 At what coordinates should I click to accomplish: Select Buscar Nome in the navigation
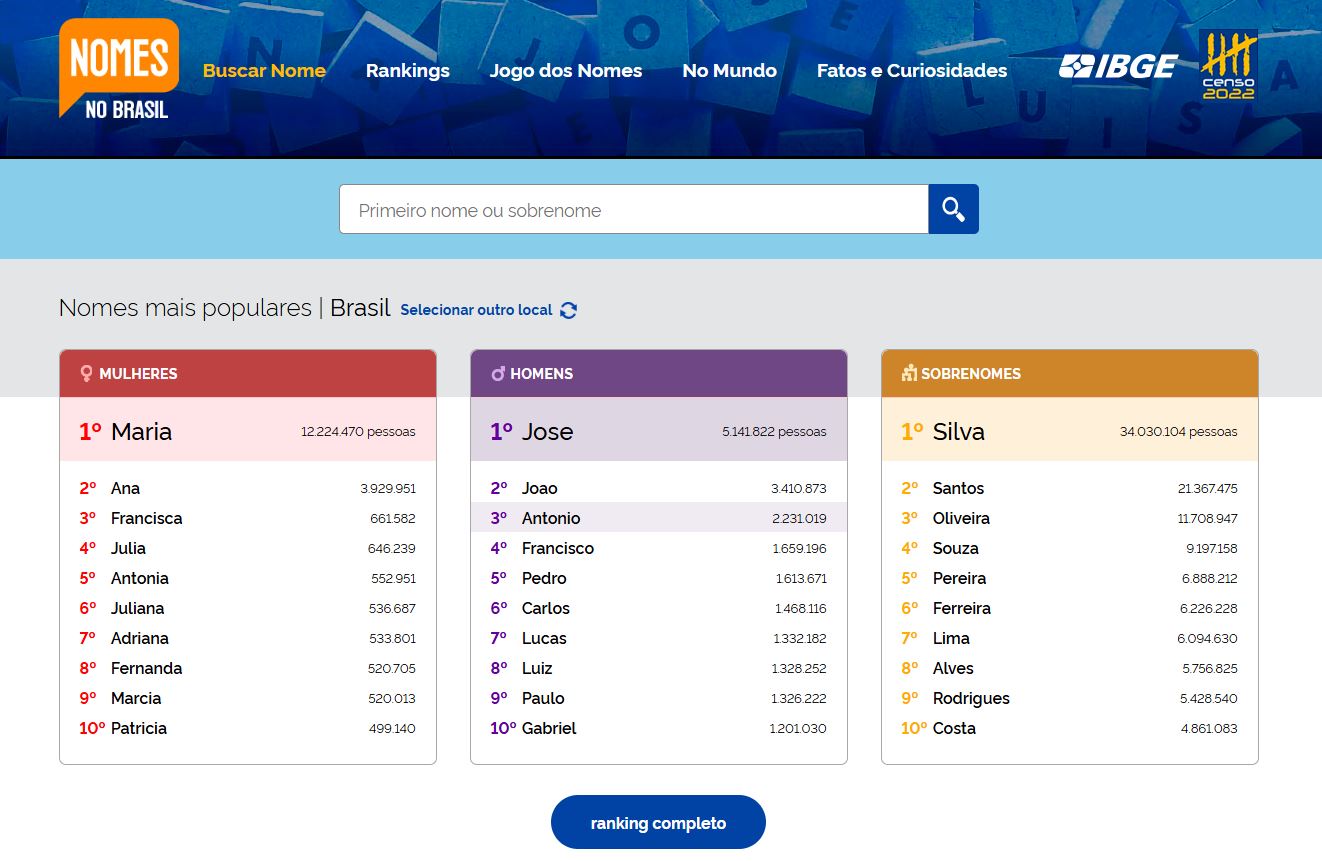pyautogui.click(x=264, y=70)
